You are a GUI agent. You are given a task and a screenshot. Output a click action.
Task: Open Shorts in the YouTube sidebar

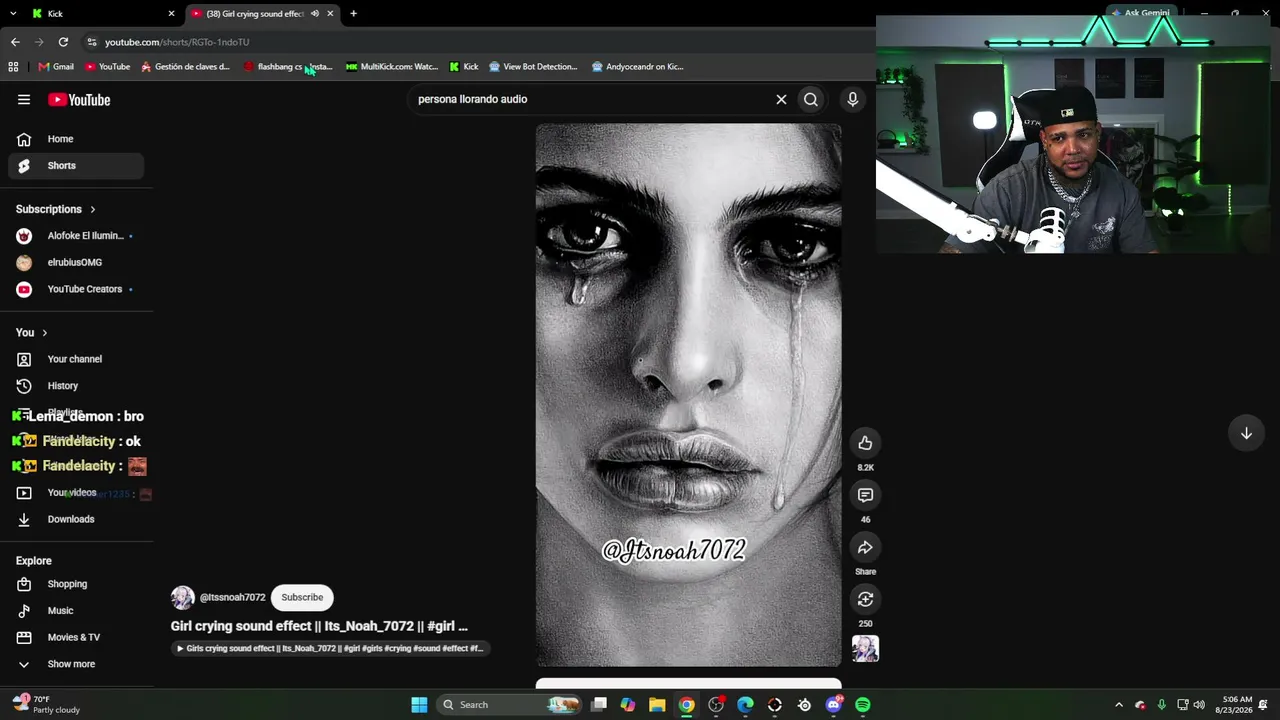click(x=76, y=166)
